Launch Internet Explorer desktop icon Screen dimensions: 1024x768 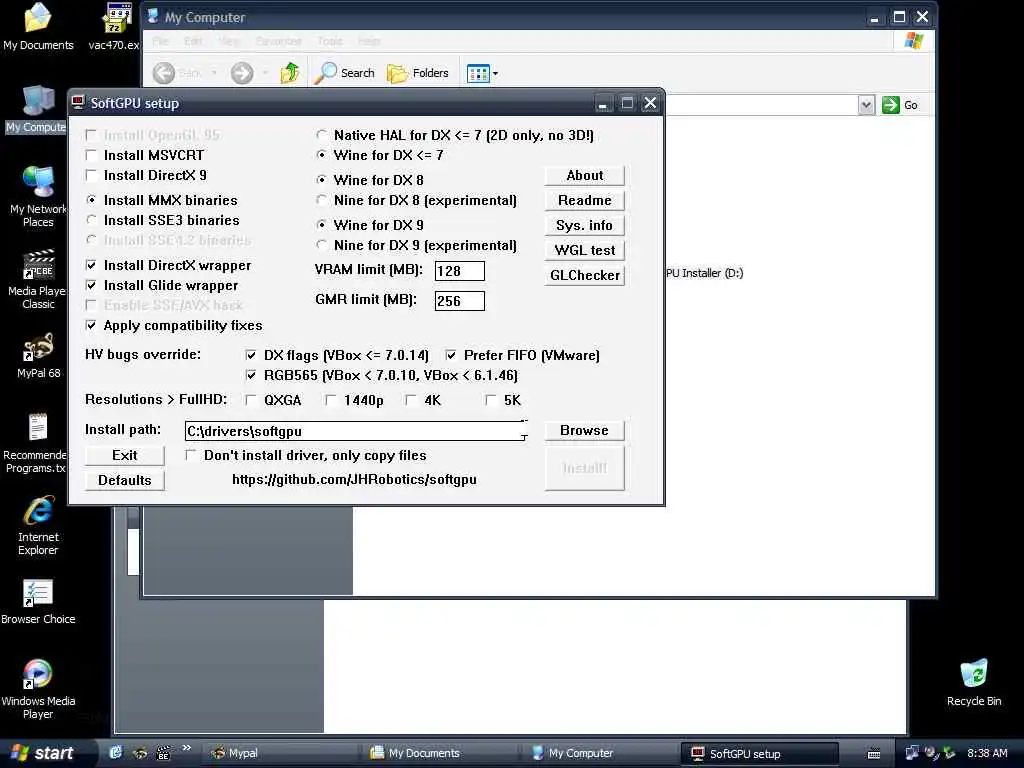[x=38, y=526]
